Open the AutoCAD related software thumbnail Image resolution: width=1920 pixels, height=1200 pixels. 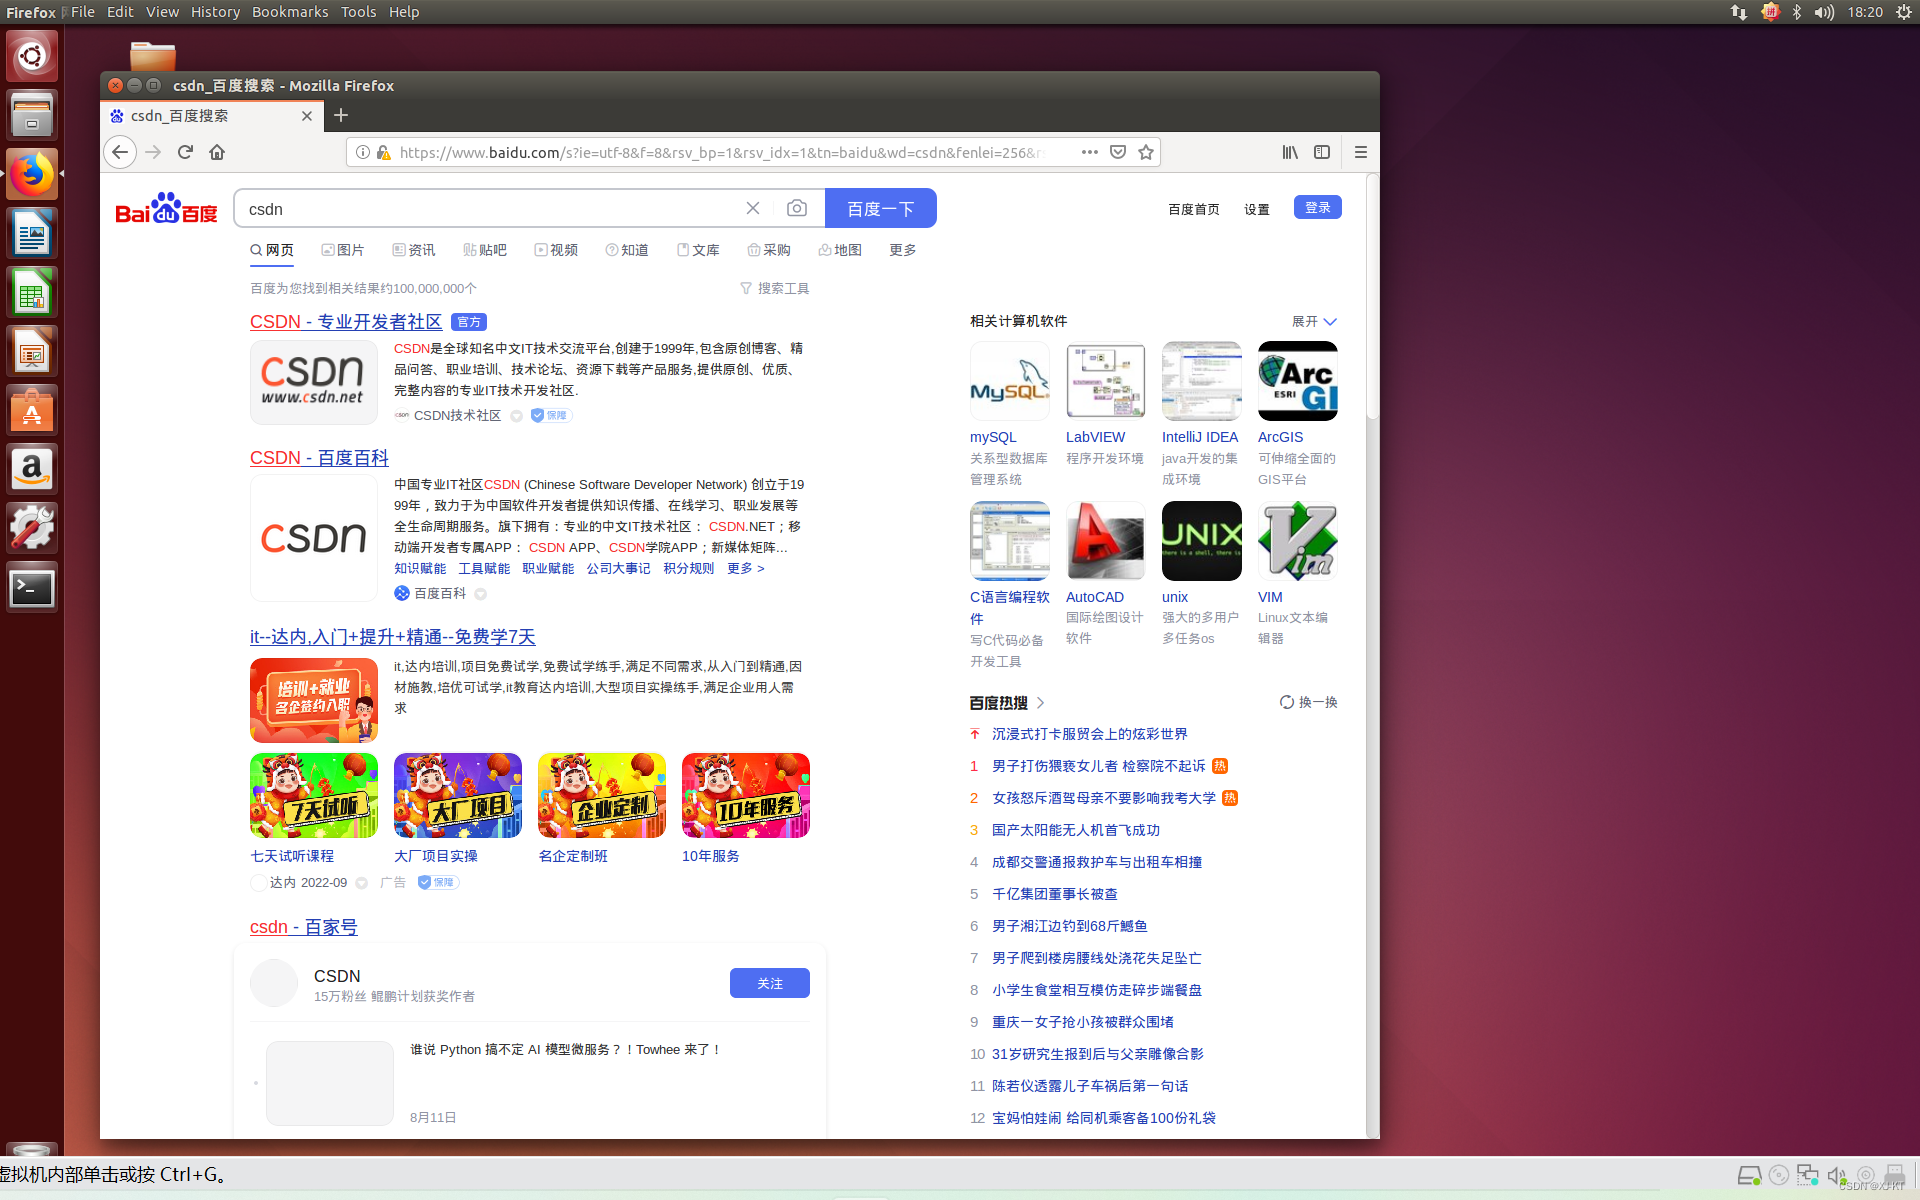pyautogui.click(x=1106, y=541)
